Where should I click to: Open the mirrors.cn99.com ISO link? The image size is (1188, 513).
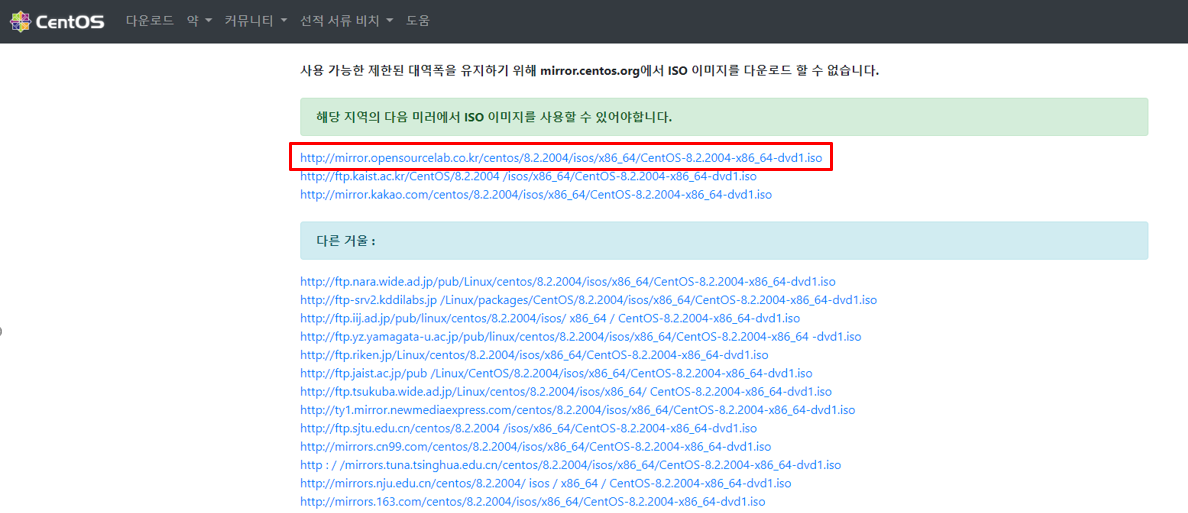tap(536, 447)
